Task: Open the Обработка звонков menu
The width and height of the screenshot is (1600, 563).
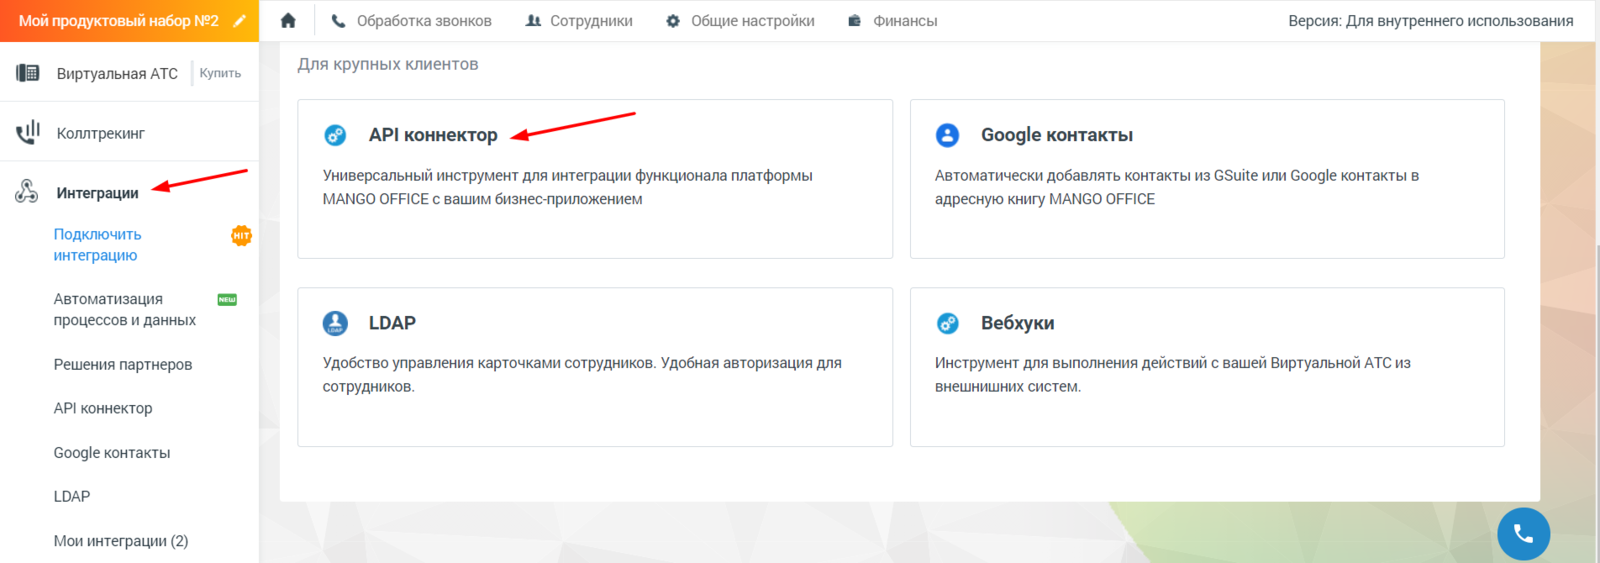Action: pyautogui.click(x=411, y=21)
